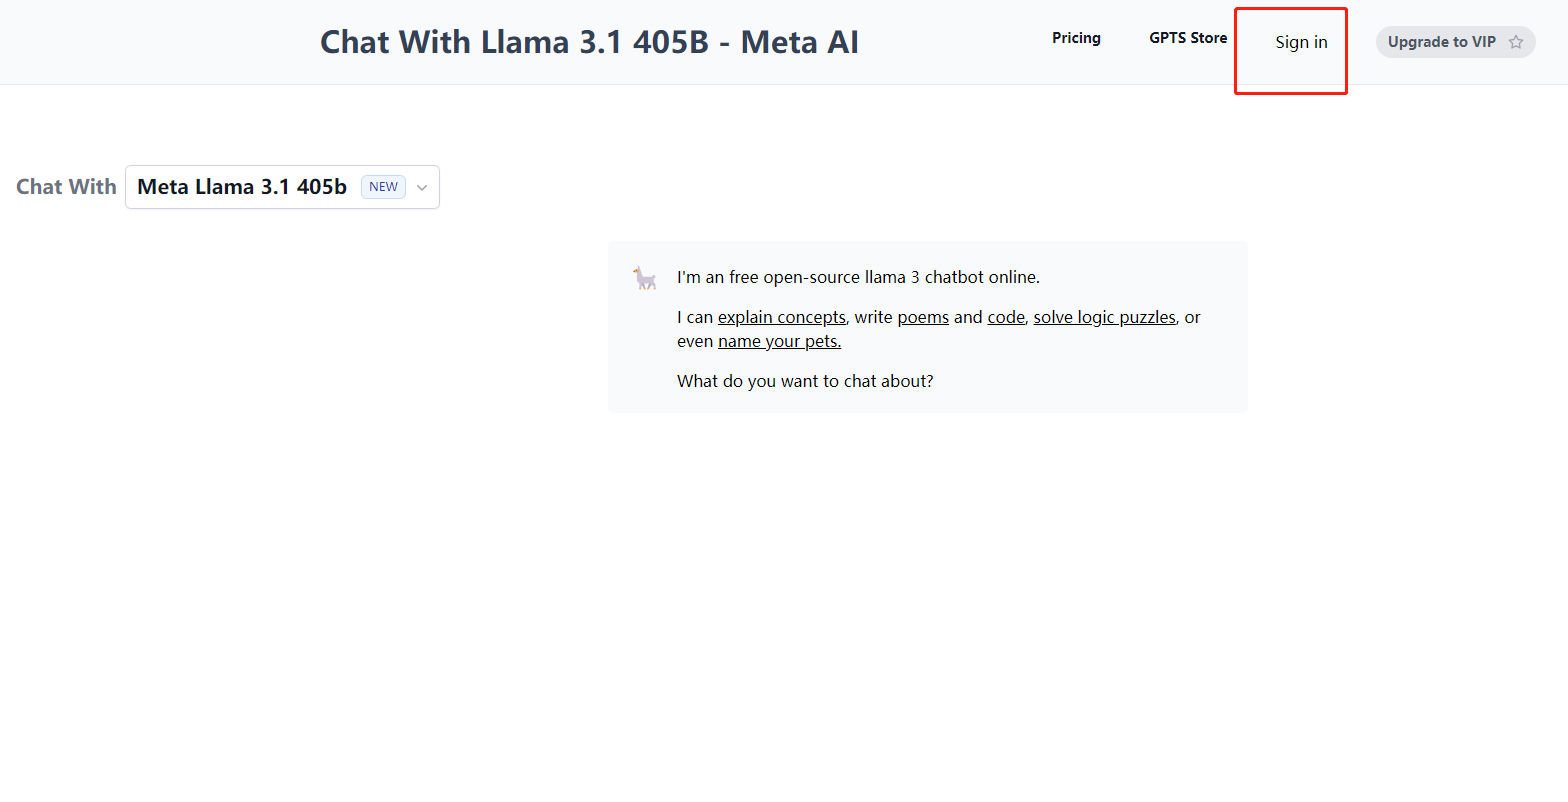Click the NEW badge next to the model name
1568x802 pixels.
[x=383, y=187]
